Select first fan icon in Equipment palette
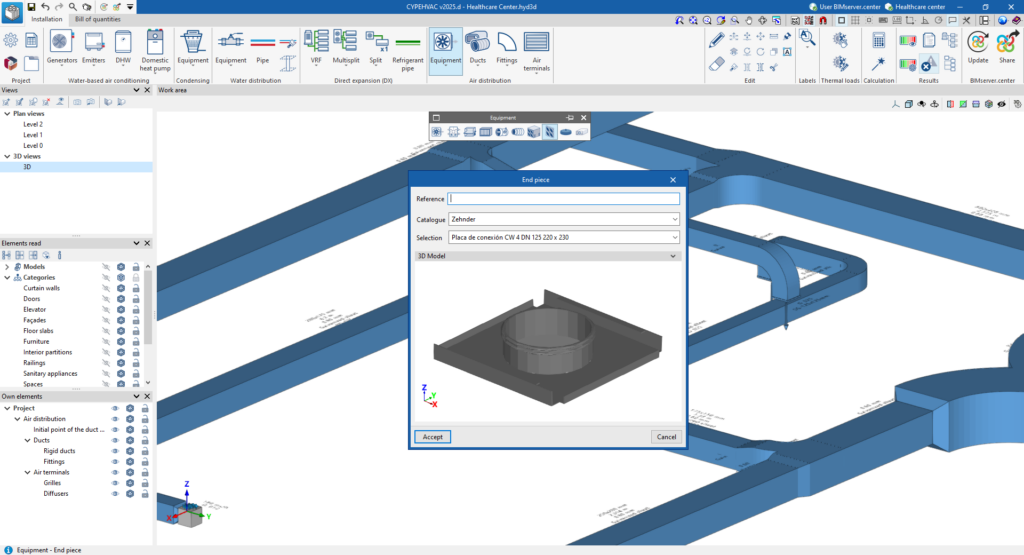This screenshot has height=555, width=1024. (436, 132)
